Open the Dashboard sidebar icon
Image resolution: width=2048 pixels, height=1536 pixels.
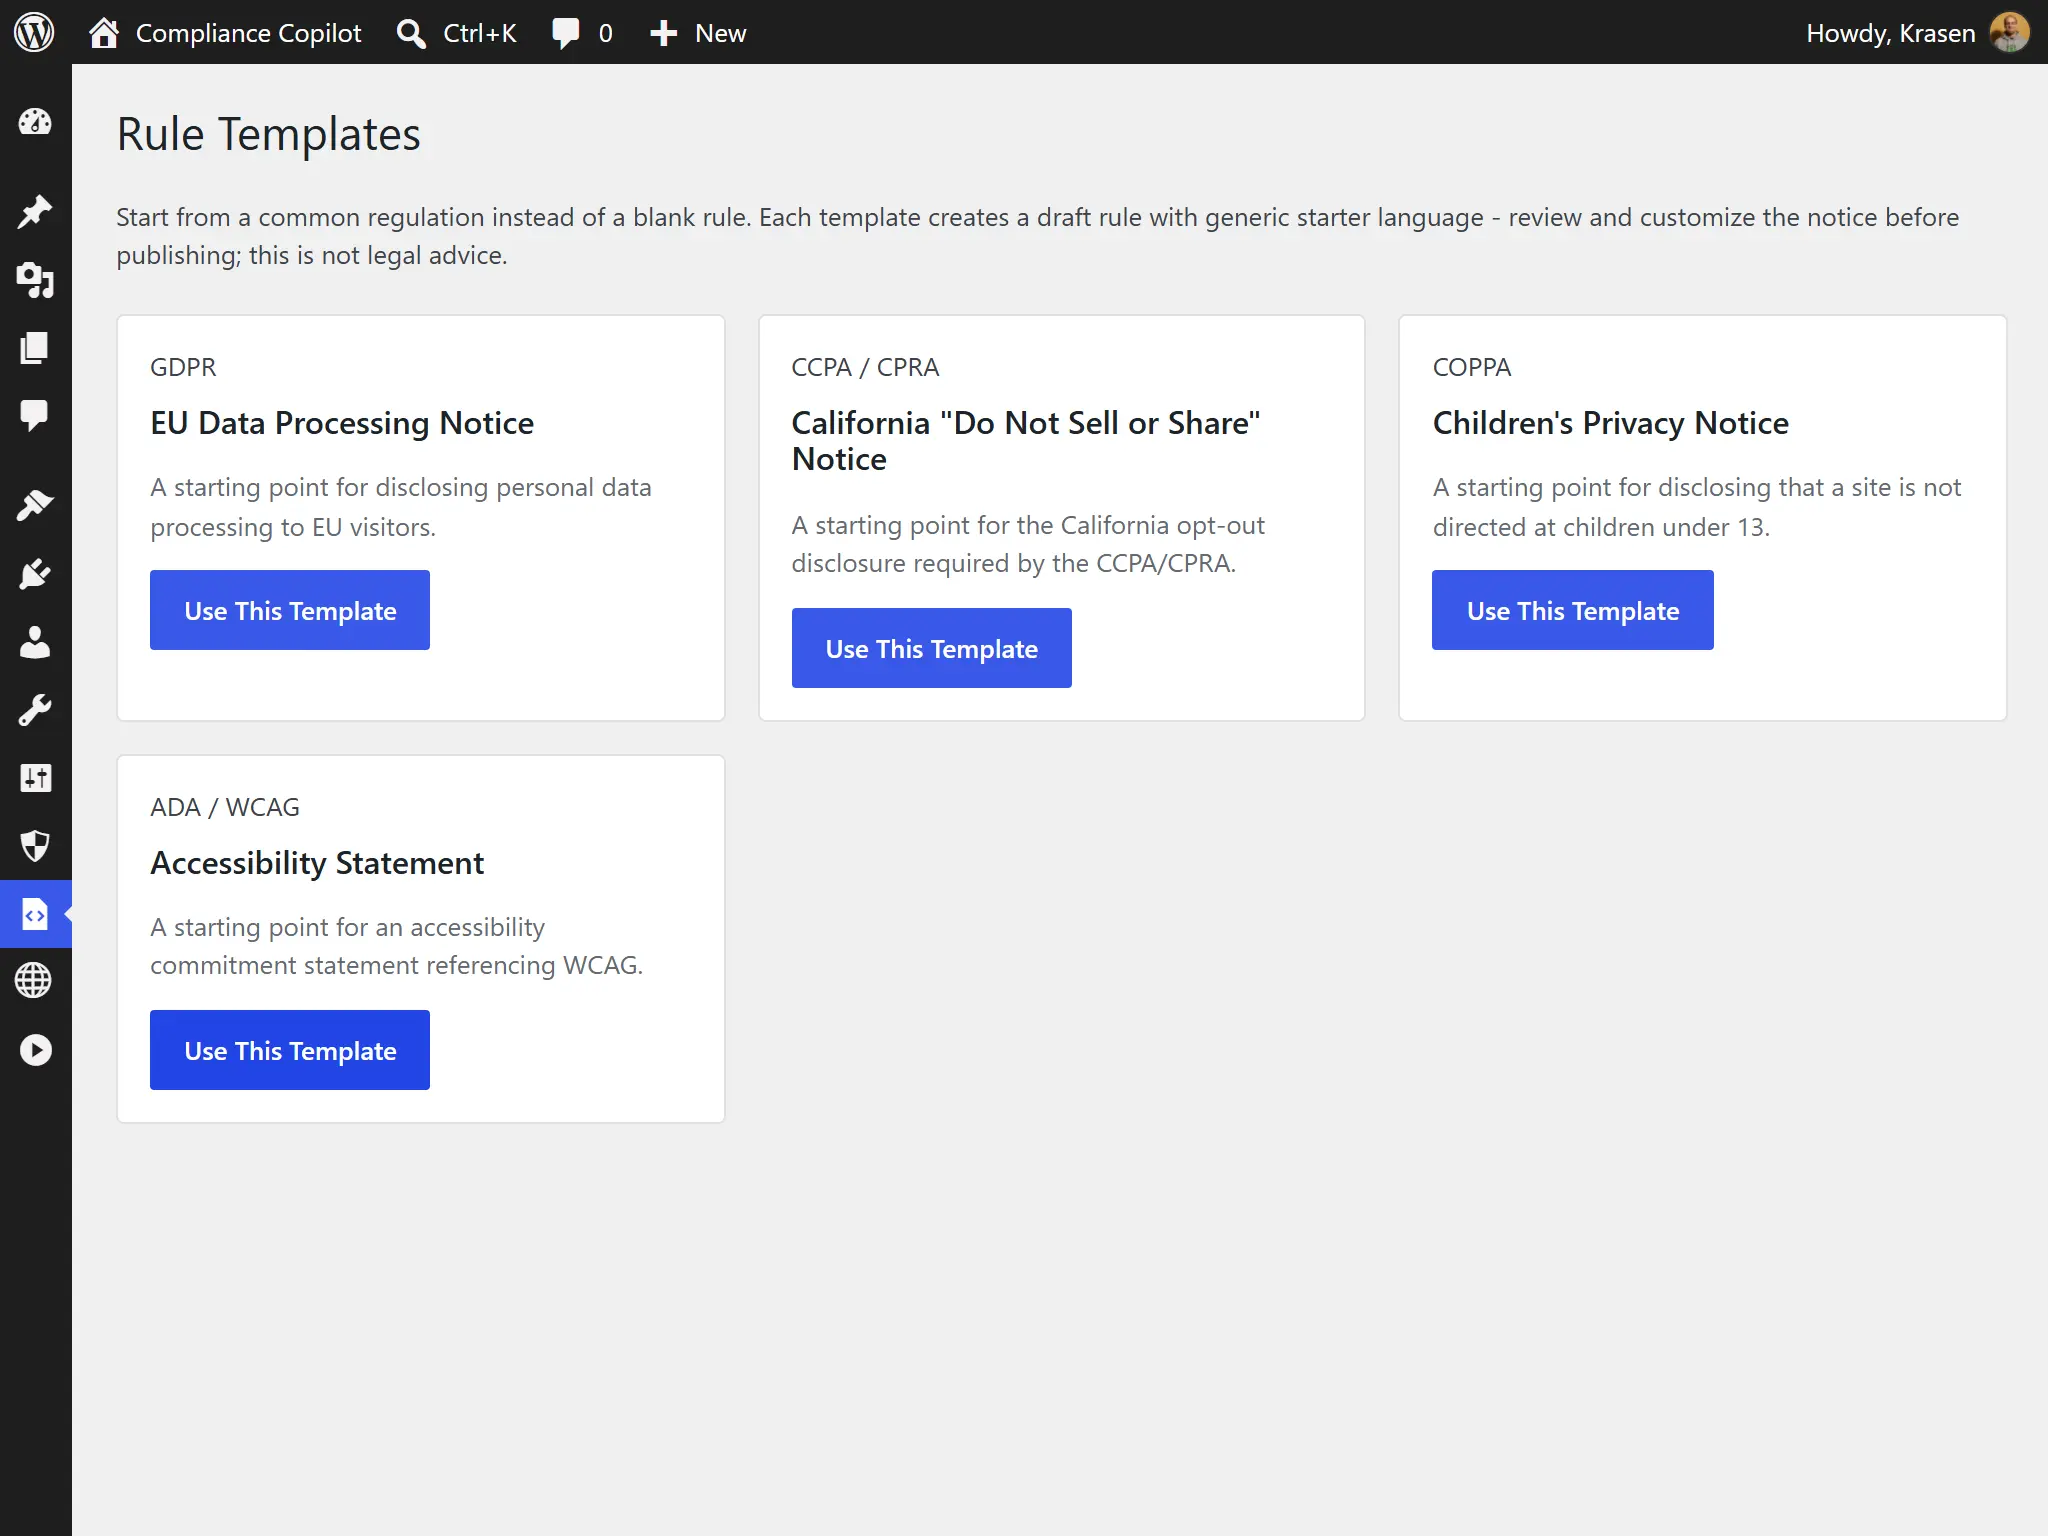point(35,122)
